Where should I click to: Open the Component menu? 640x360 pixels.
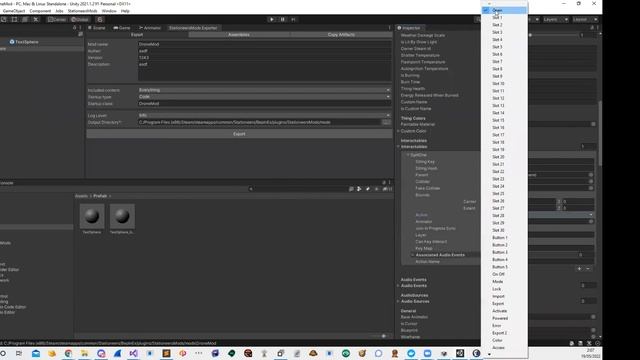point(40,11)
